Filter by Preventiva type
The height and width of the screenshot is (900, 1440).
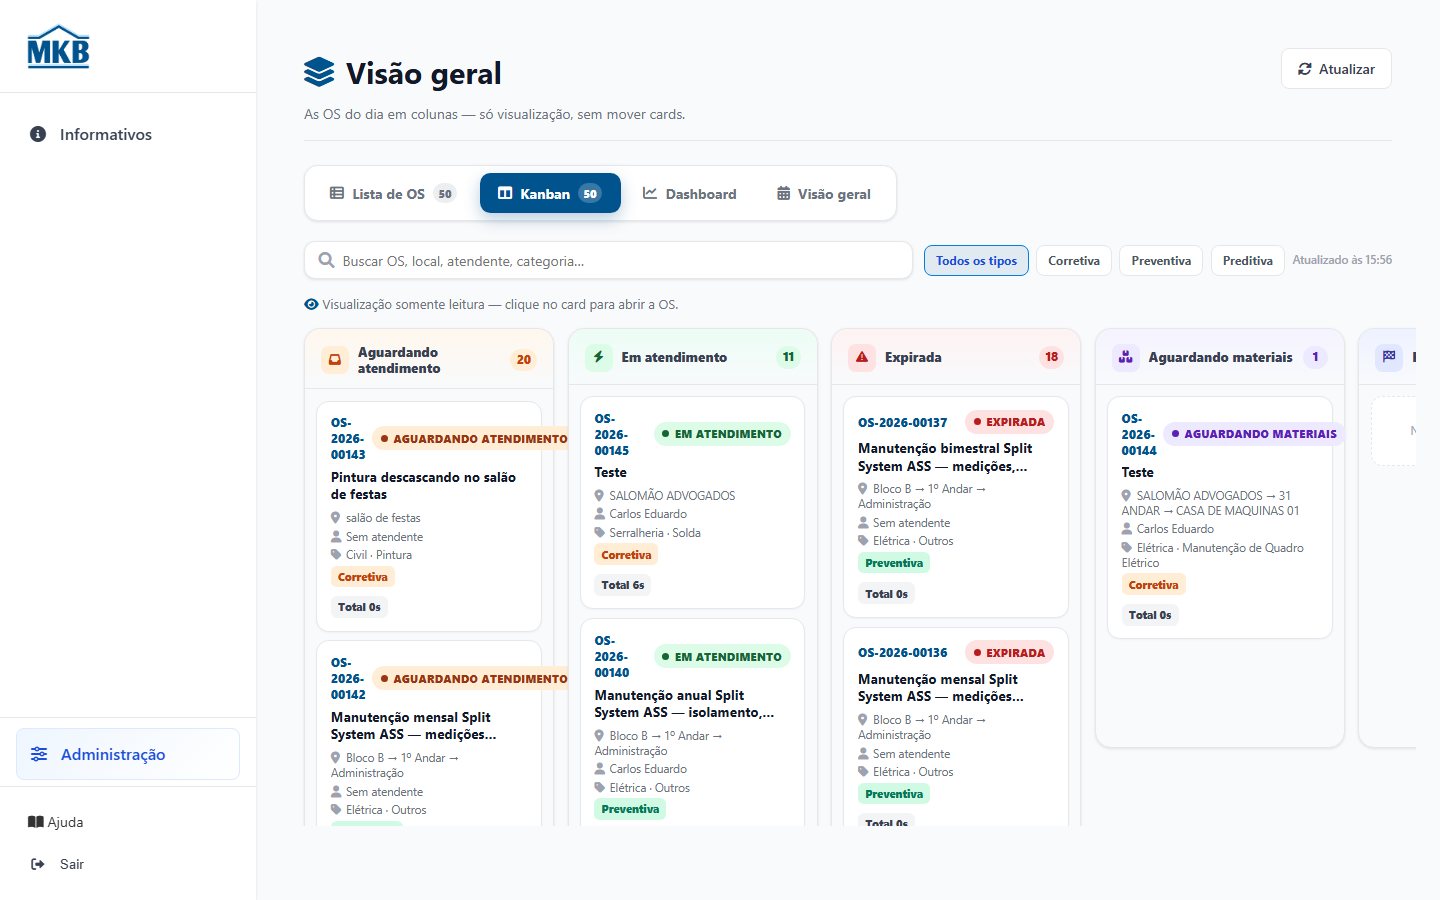coord(1161,261)
